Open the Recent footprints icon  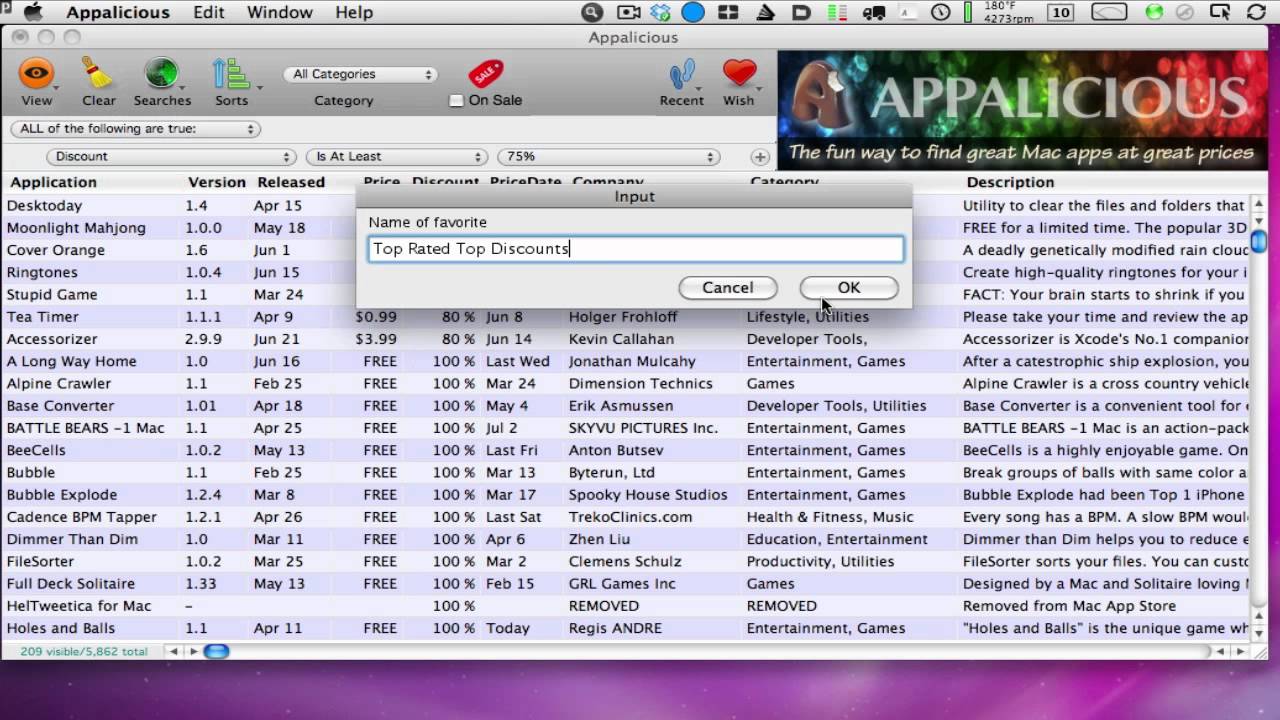[682, 74]
